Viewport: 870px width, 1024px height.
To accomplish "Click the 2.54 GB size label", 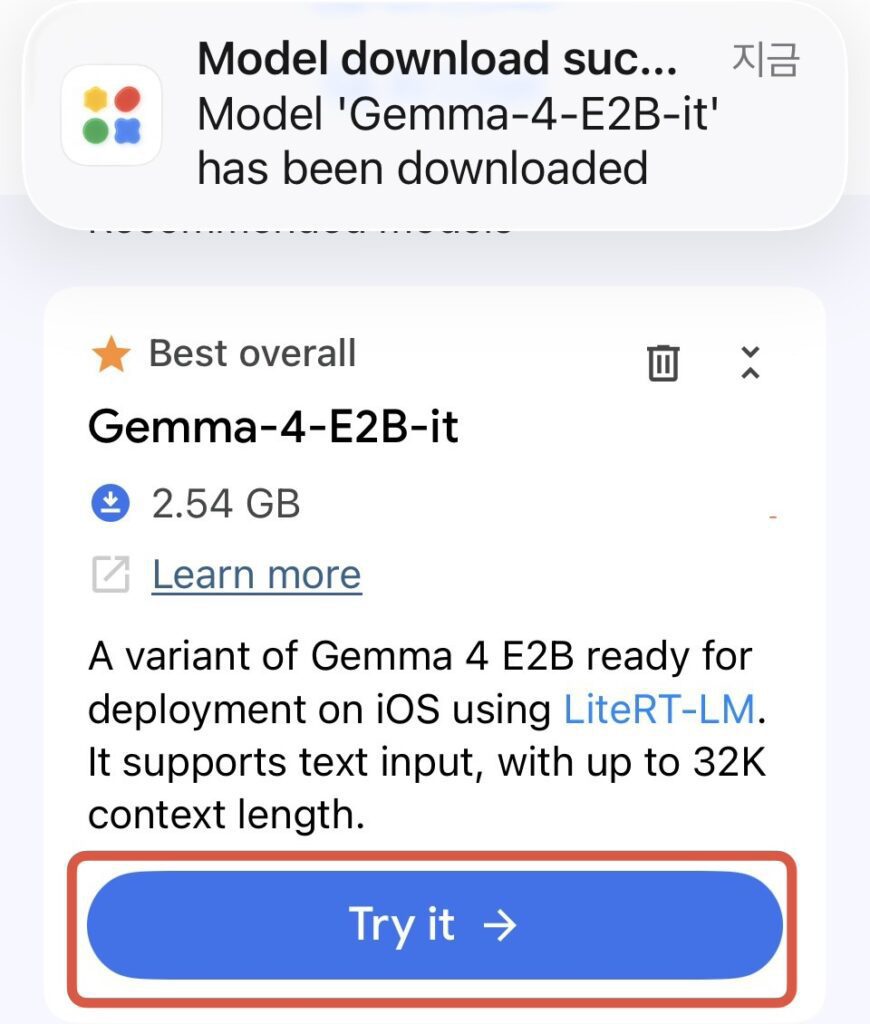I will point(226,503).
